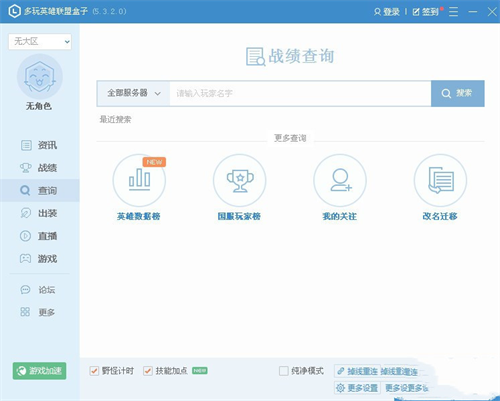Click the smiling avatar above 无角色

tap(40, 77)
